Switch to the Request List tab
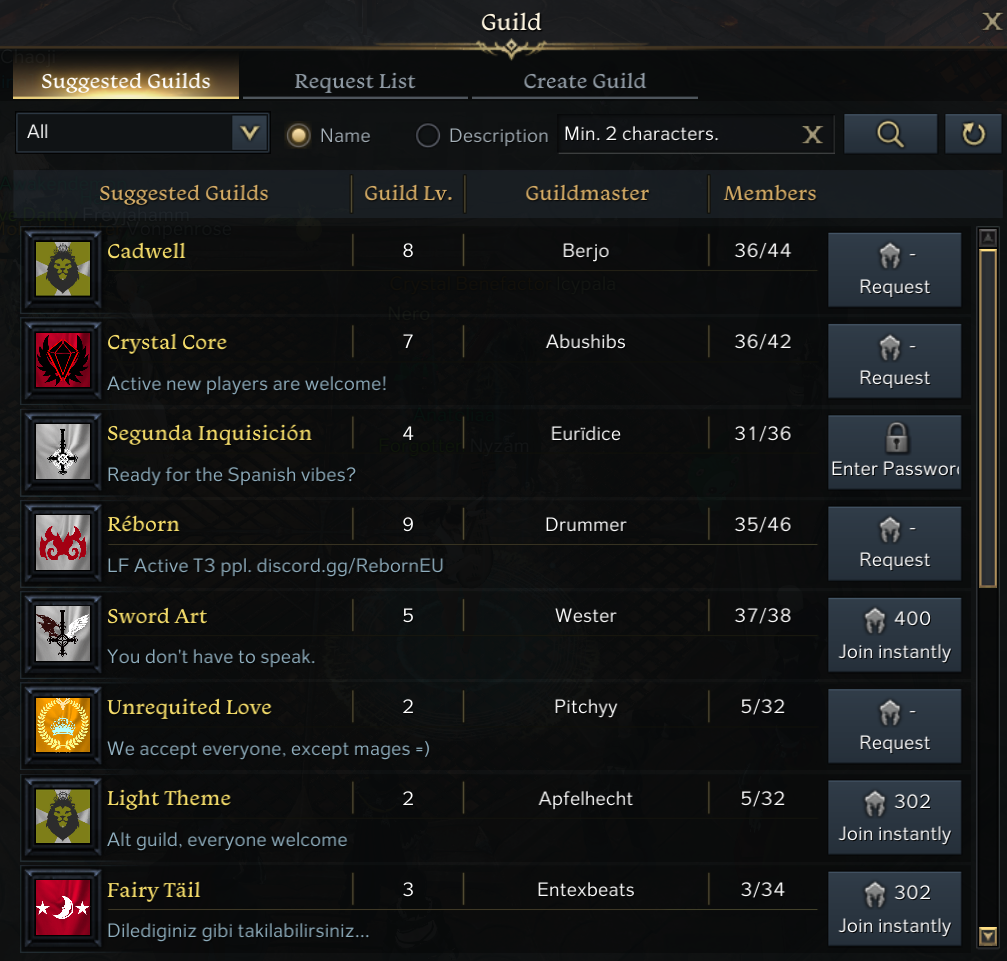 [355, 82]
